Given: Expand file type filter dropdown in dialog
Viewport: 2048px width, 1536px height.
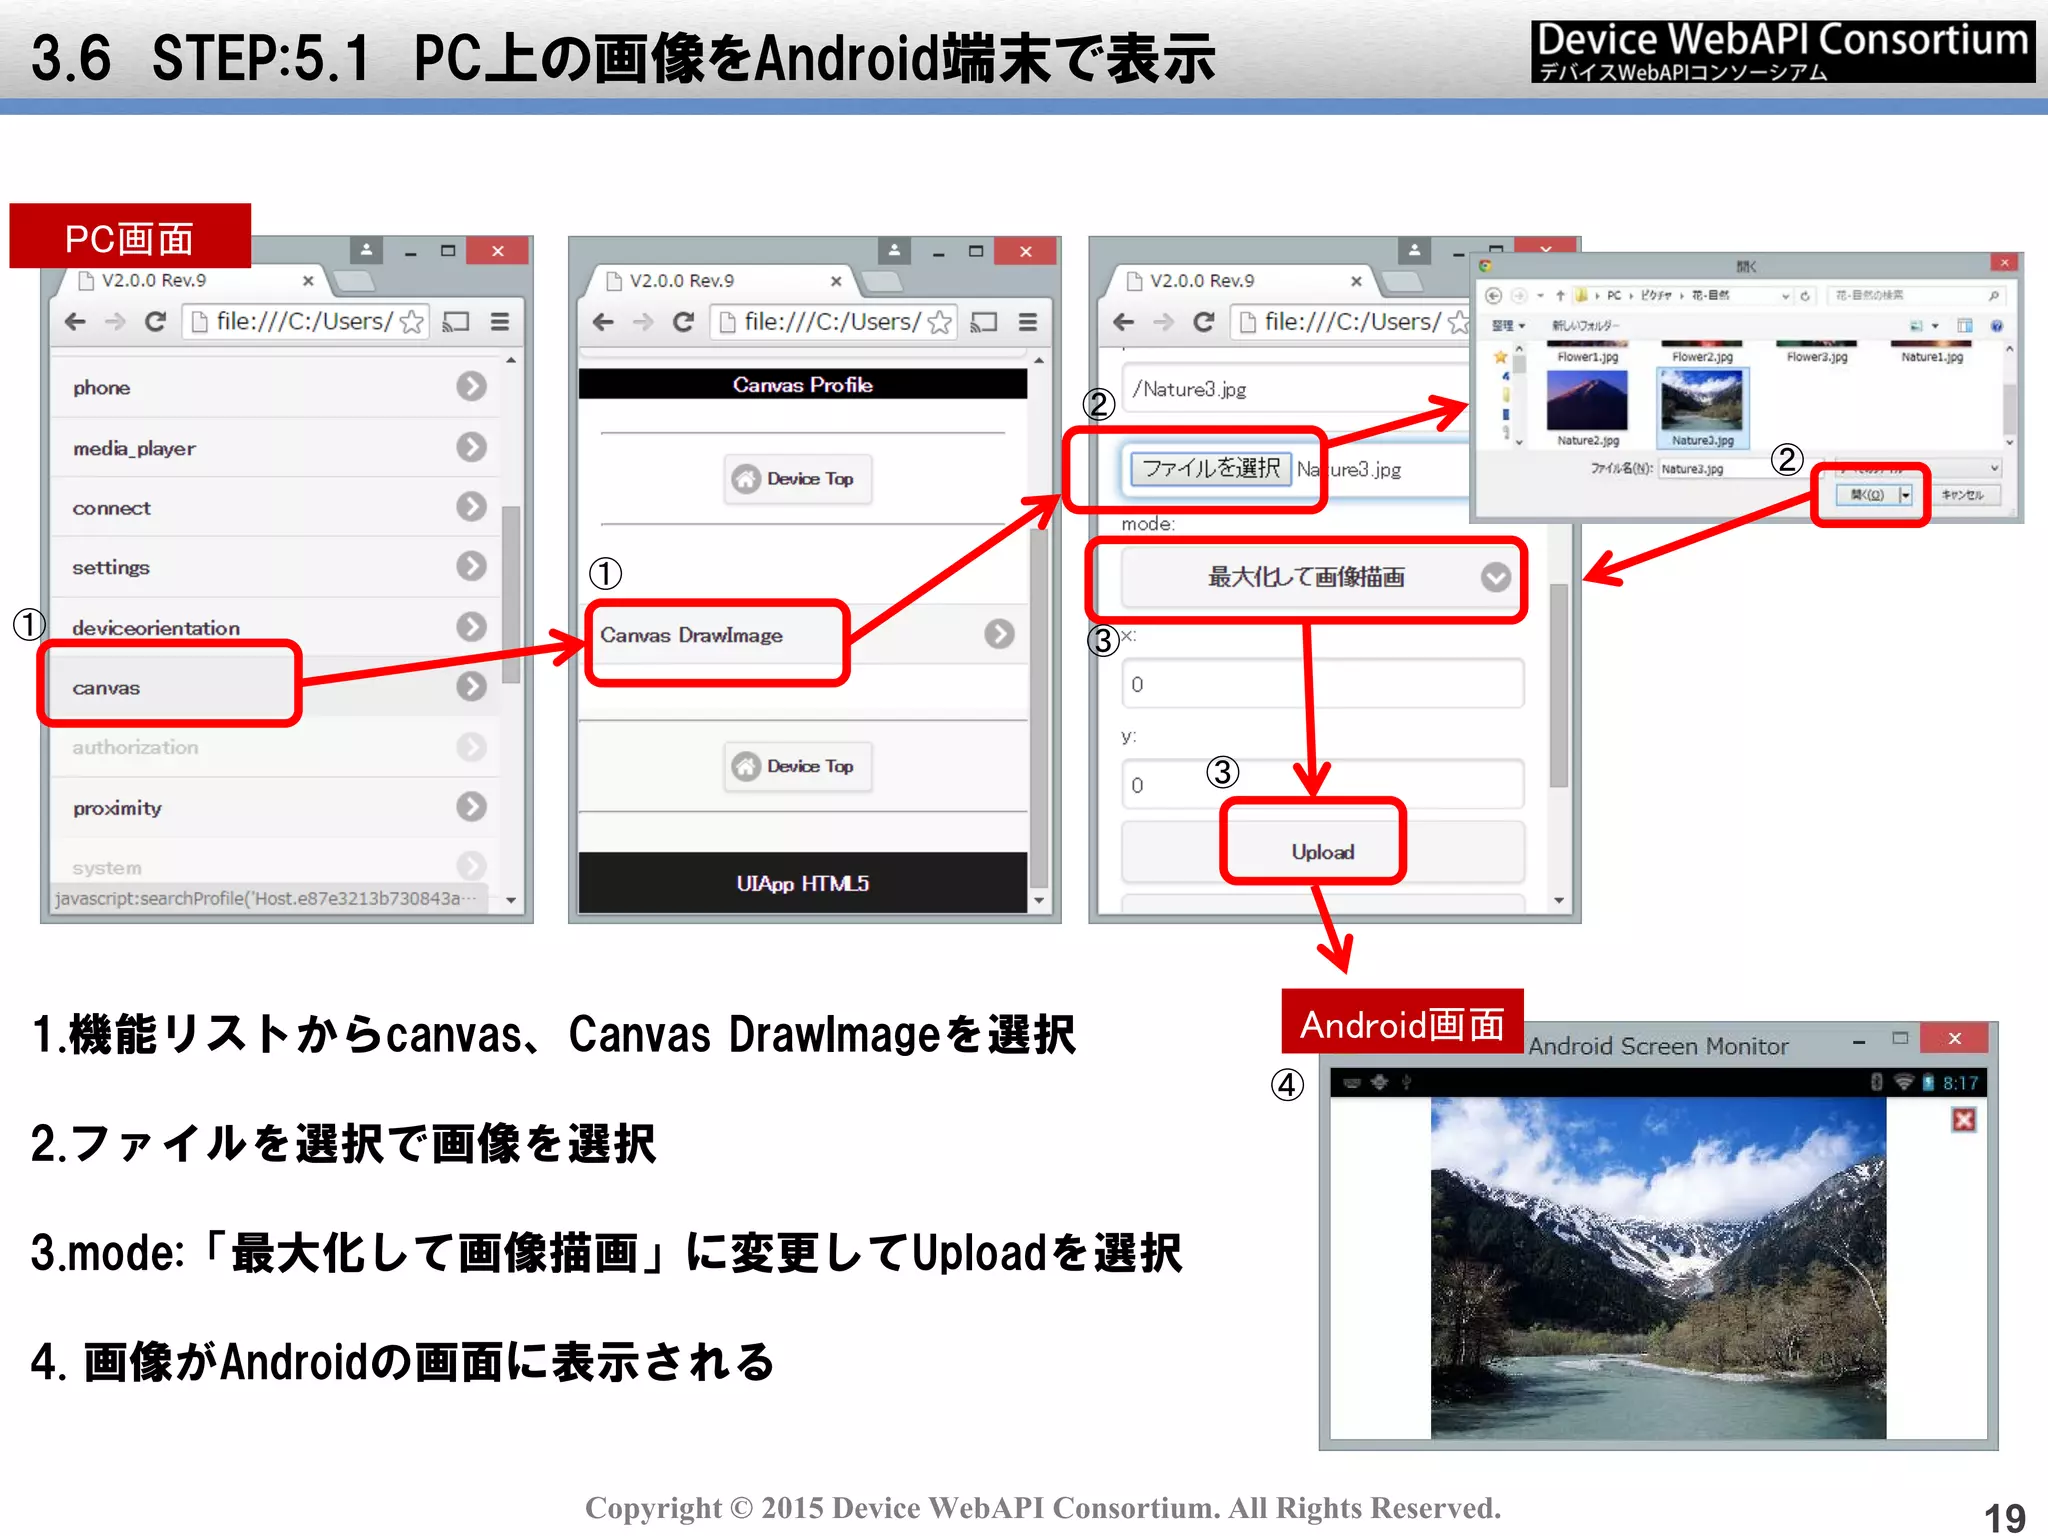Looking at the screenshot, I should 1994,468.
